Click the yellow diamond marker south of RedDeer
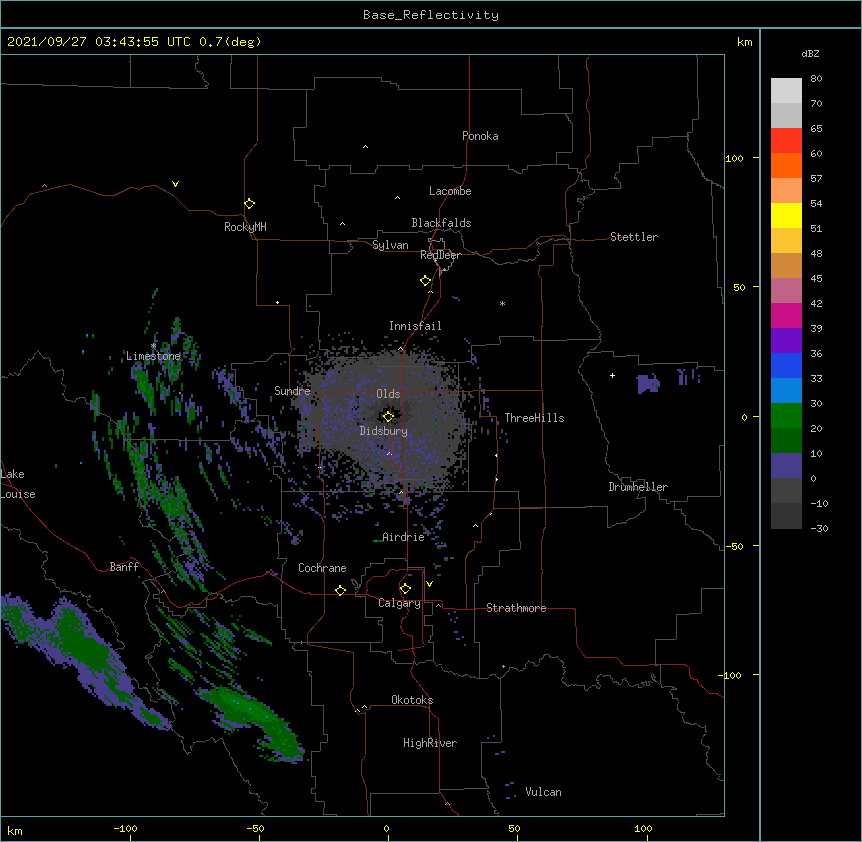Viewport: 862px width, 842px height. 425,281
